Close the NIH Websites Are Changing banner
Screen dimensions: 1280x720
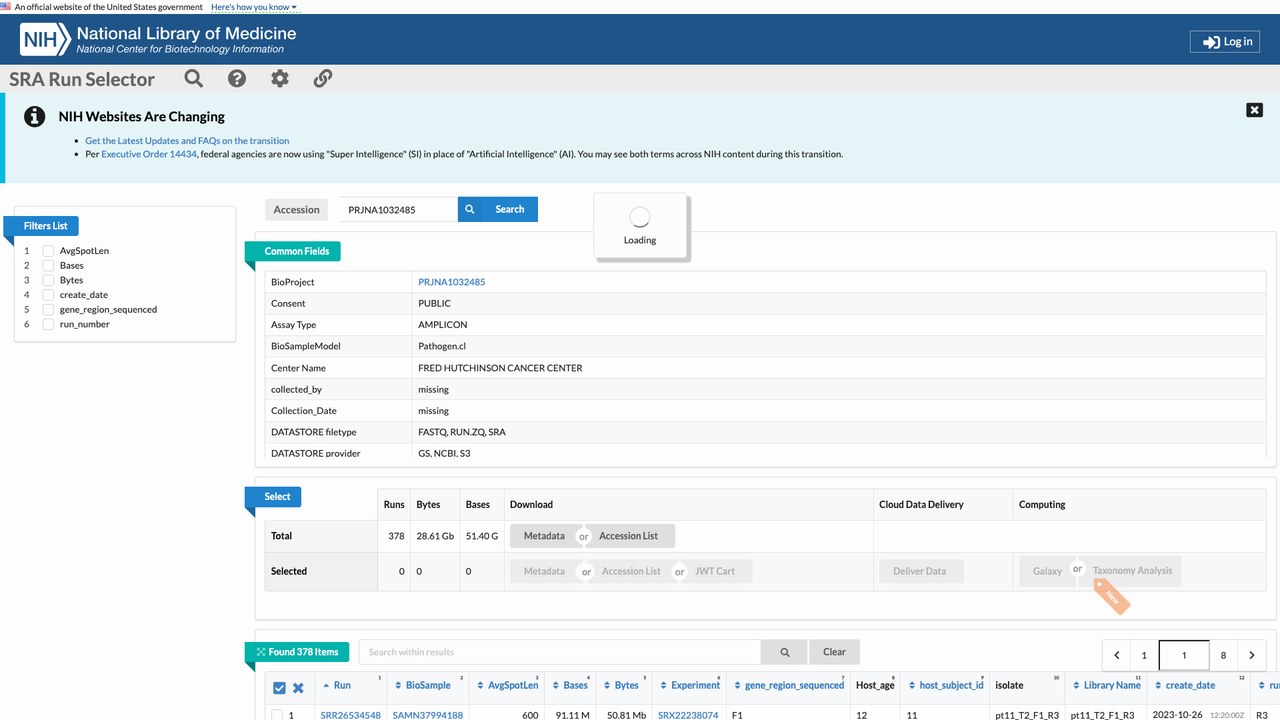(x=1254, y=110)
